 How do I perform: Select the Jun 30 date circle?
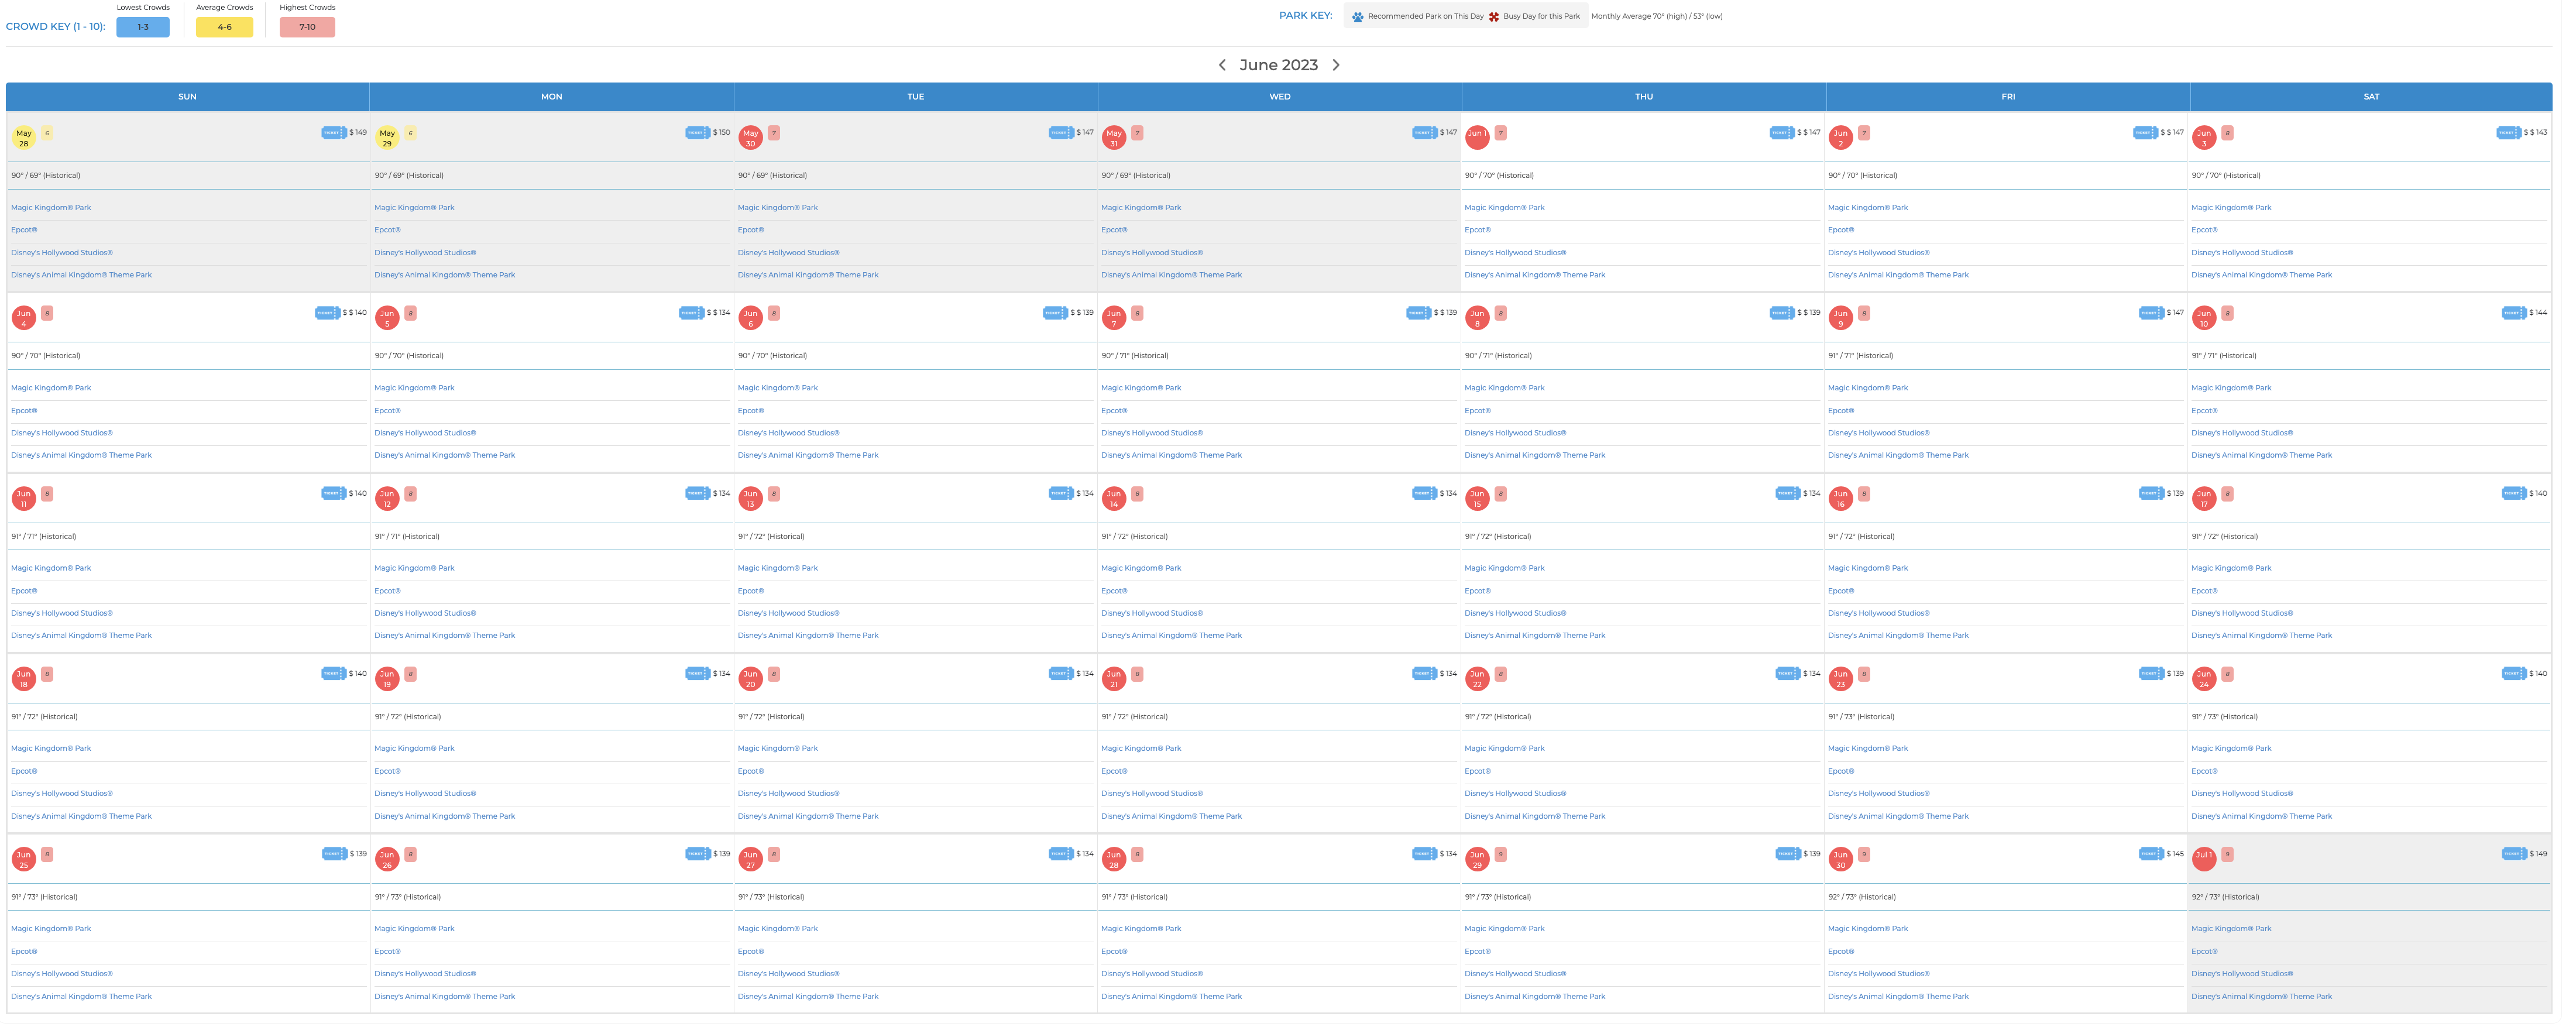[1841, 859]
